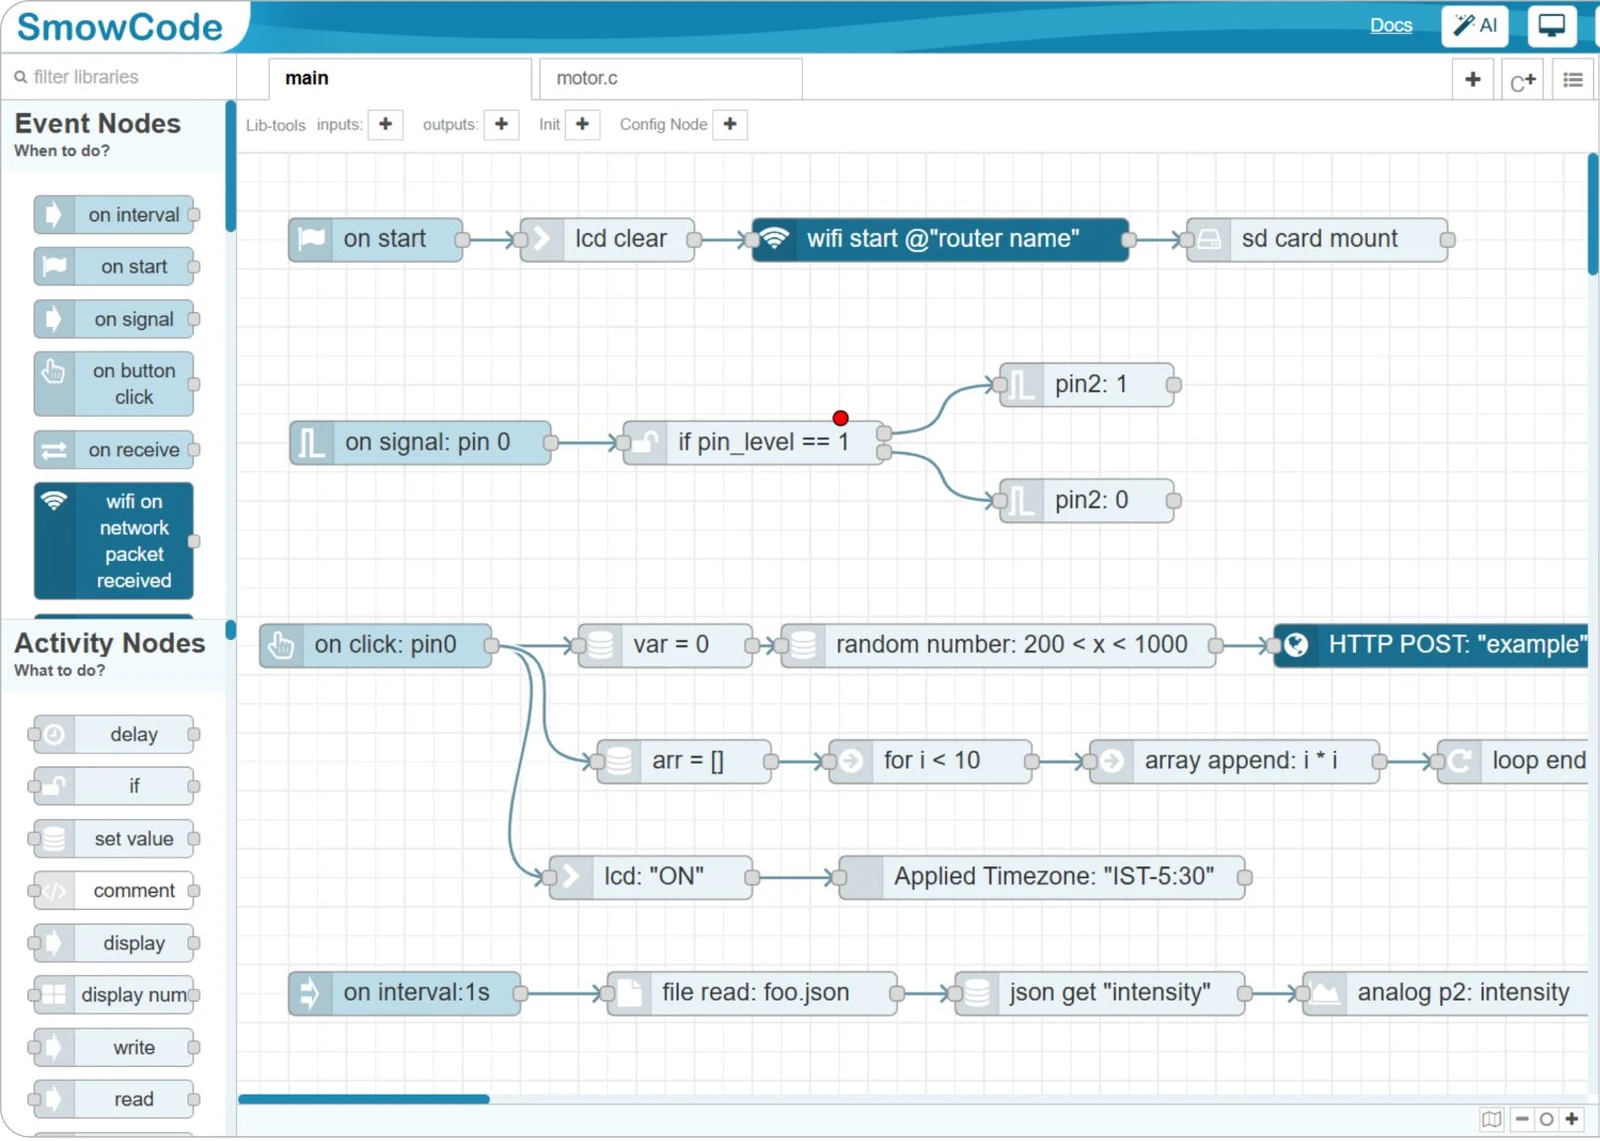This screenshot has width=1600, height=1141.
Task: Select the if palette node
Action: pyautogui.click(x=114, y=786)
